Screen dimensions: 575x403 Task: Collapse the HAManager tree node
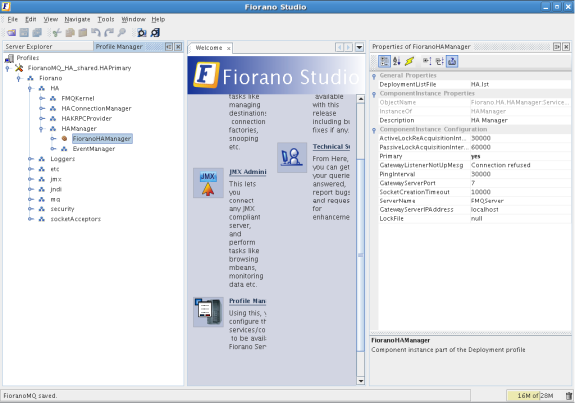tap(42, 129)
